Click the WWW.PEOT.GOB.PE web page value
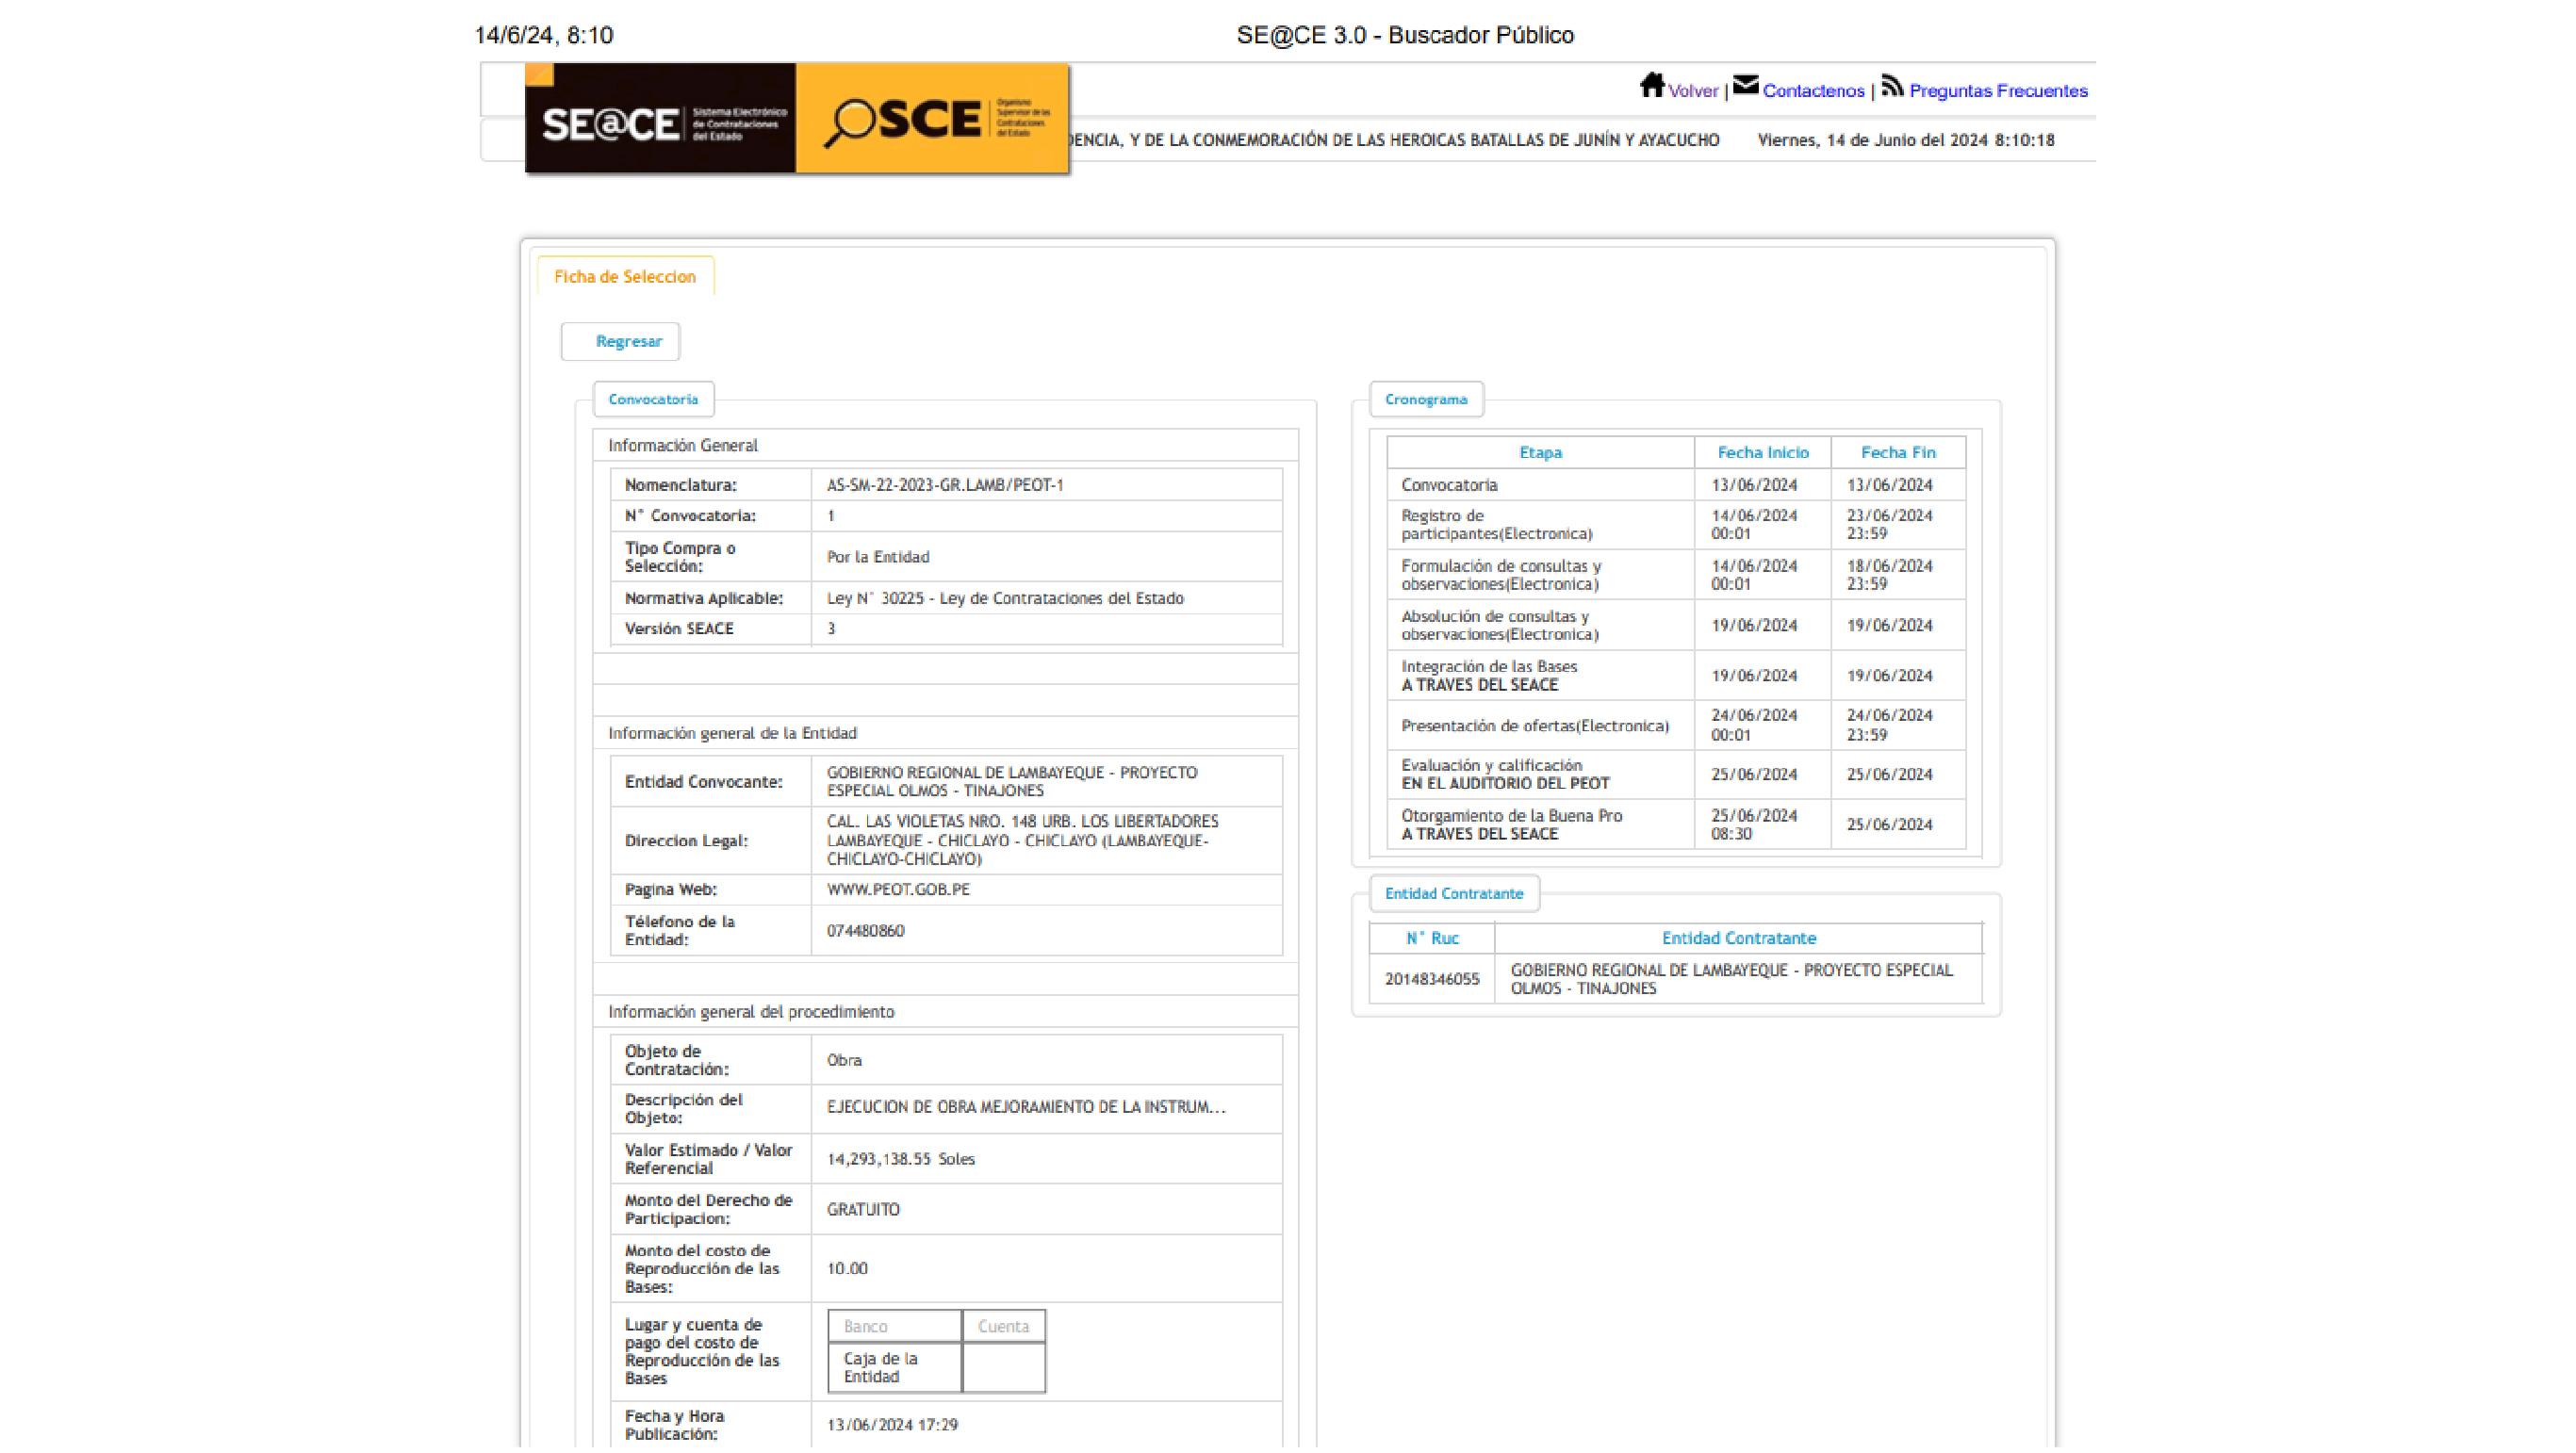Image resolution: width=2576 pixels, height=1453 pixels. [898, 890]
